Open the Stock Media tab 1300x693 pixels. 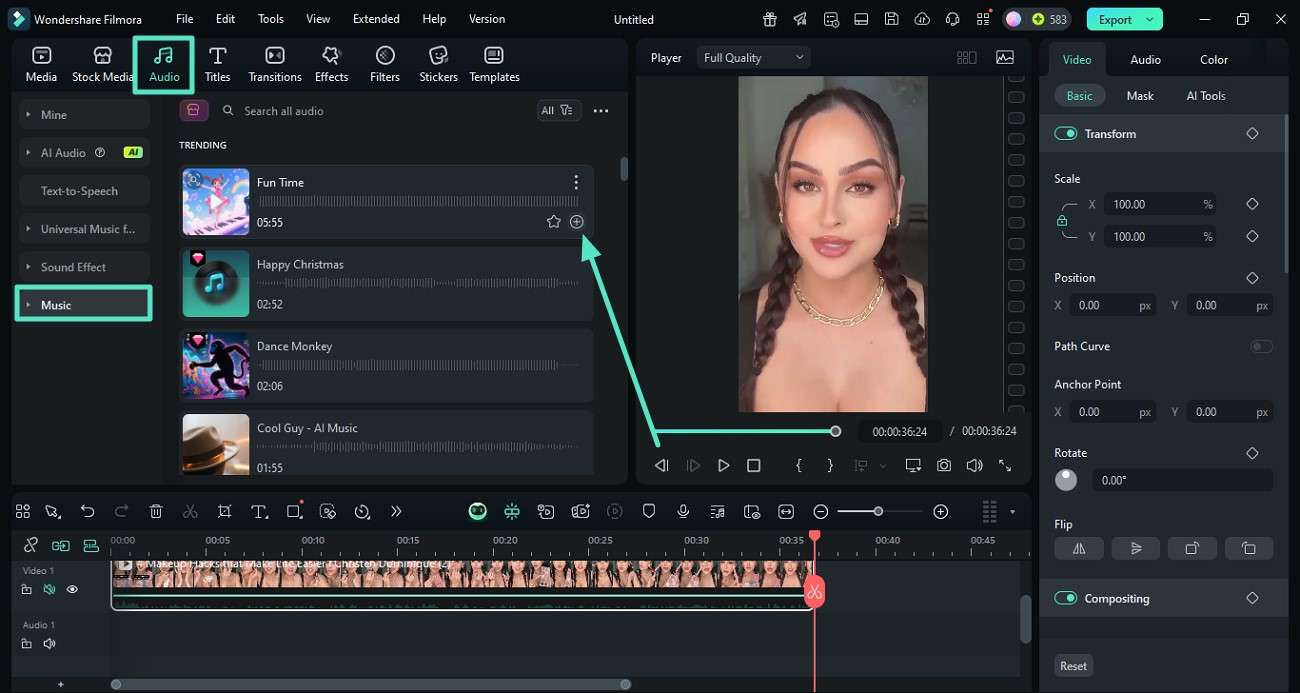(x=102, y=64)
